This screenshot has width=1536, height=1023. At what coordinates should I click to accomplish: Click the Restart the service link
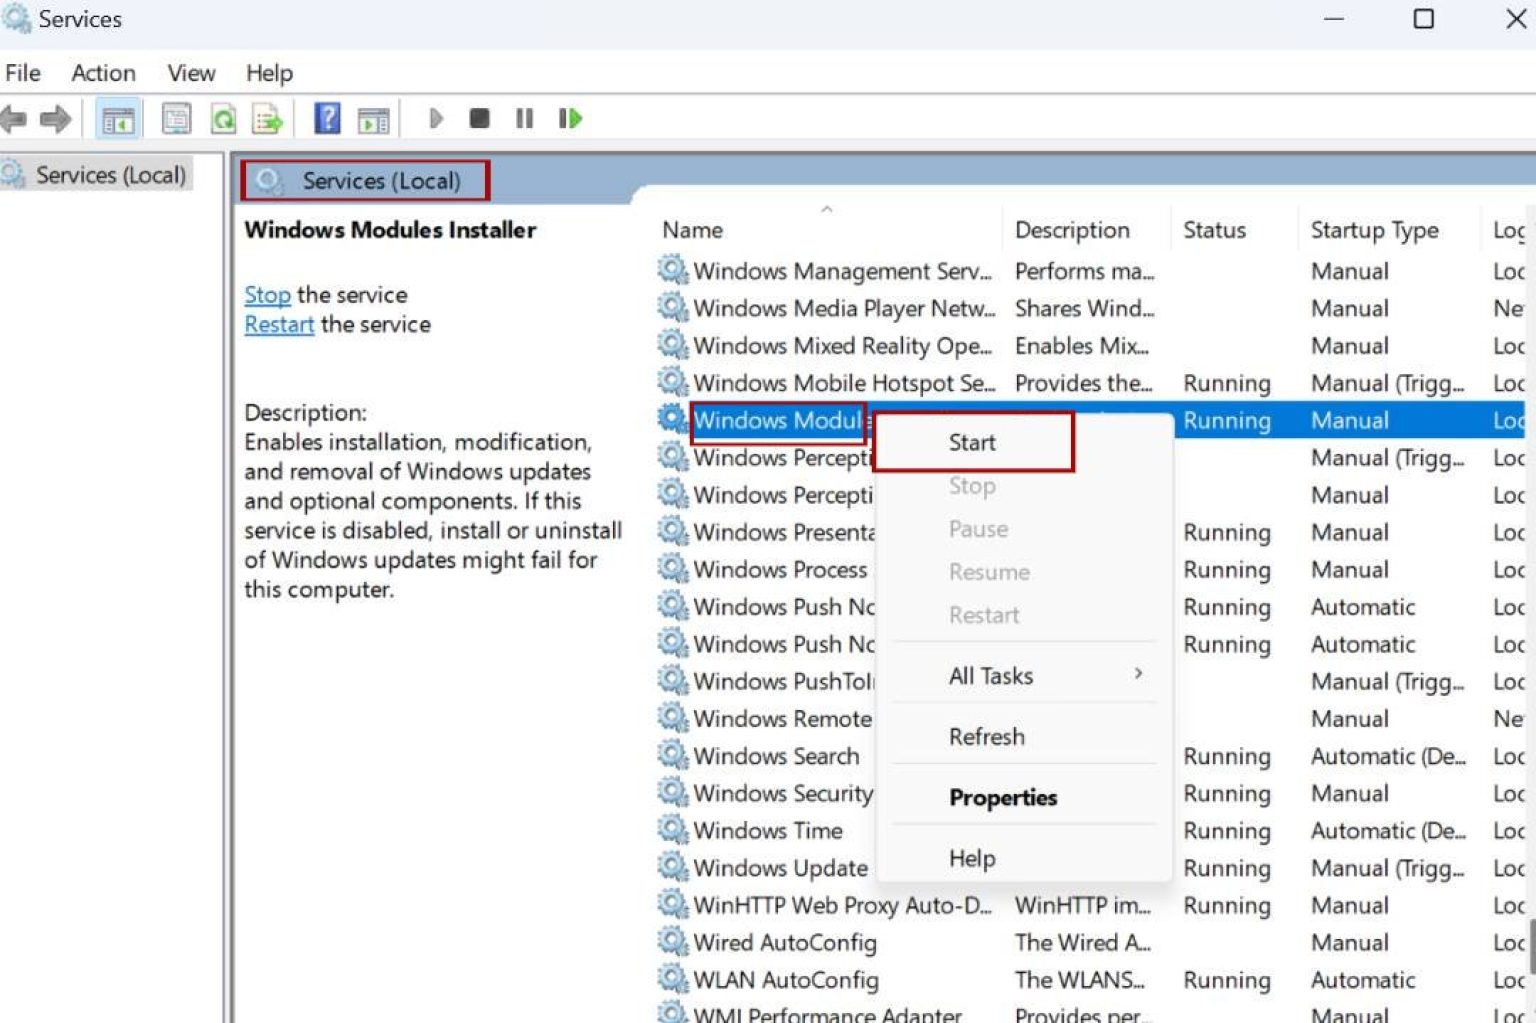tap(278, 324)
